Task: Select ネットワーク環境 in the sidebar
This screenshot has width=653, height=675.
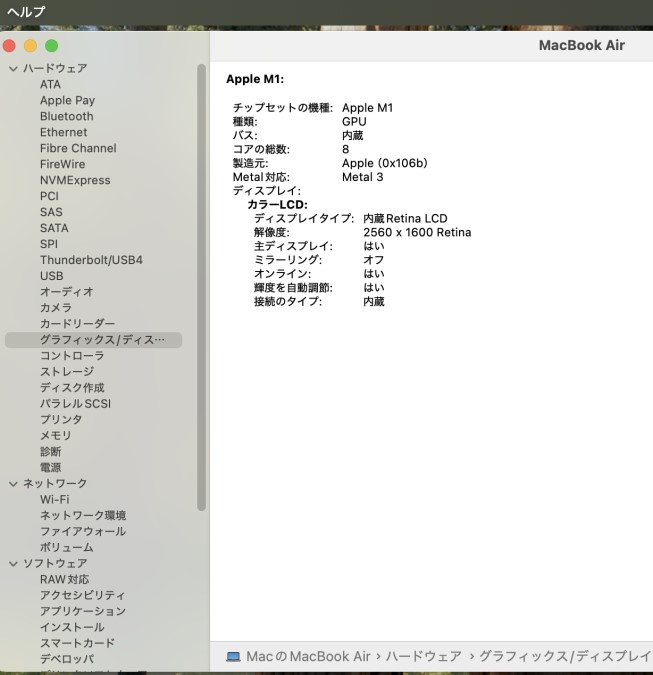Action: coord(83,515)
